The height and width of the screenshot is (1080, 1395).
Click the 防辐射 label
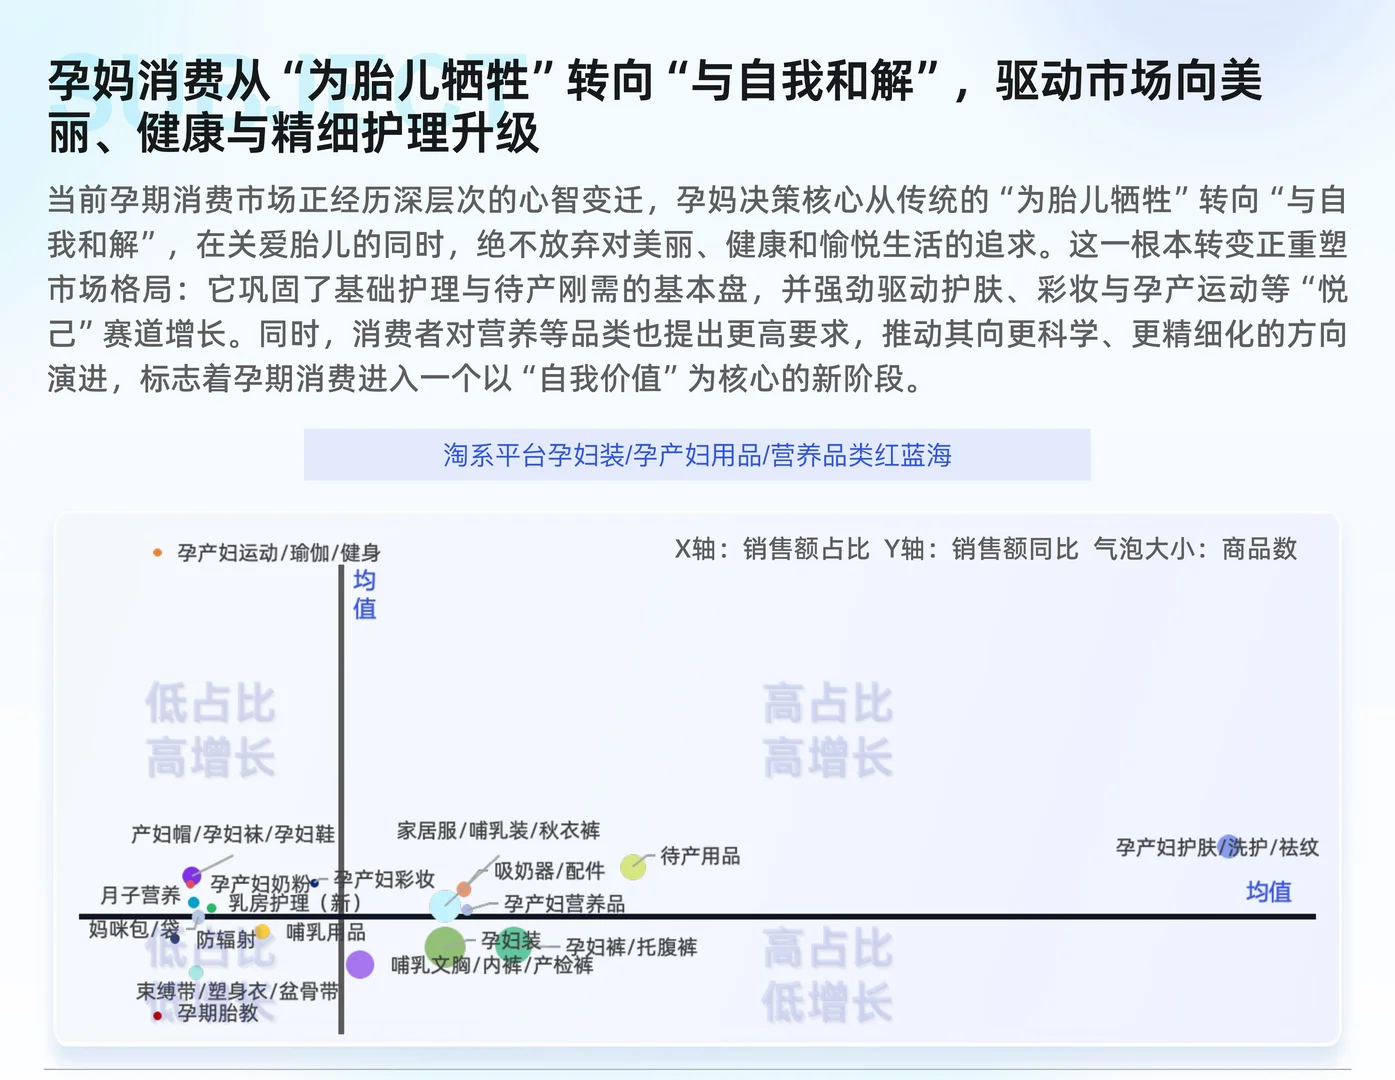click(x=226, y=940)
